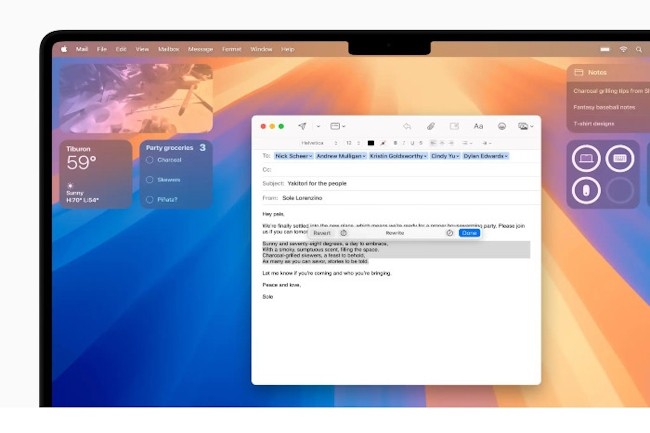Check off the Skewers reminder
This screenshot has height=433, width=650.
150,180
